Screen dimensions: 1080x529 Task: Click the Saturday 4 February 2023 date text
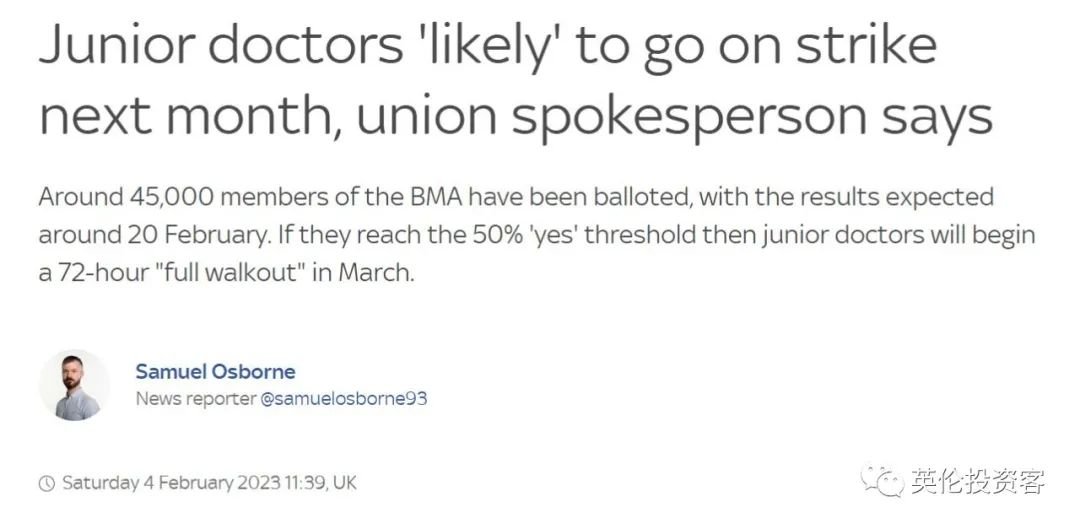click(171, 483)
